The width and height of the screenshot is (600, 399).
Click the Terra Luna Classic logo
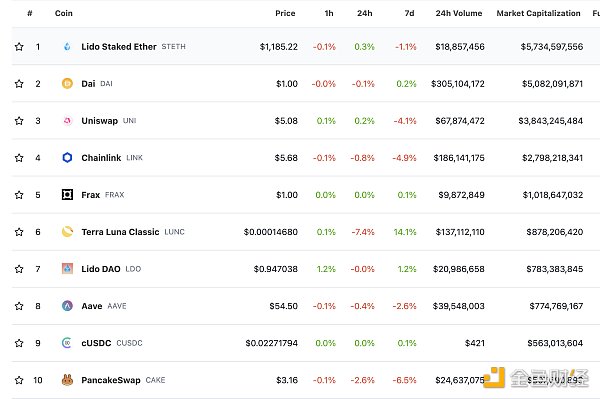(x=67, y=232)
